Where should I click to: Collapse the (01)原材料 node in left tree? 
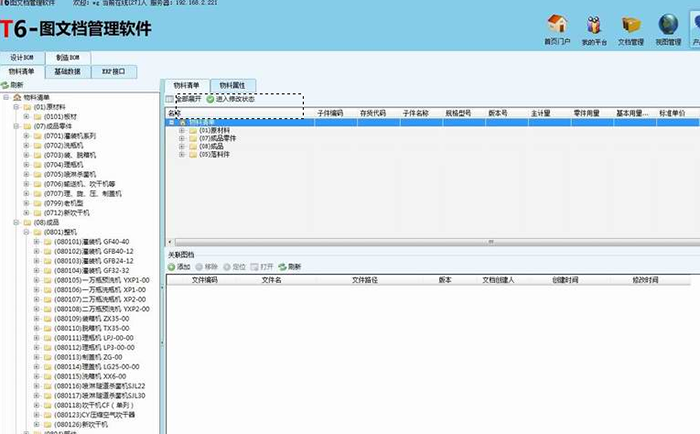pyautogui.click(x=17, y=107)
